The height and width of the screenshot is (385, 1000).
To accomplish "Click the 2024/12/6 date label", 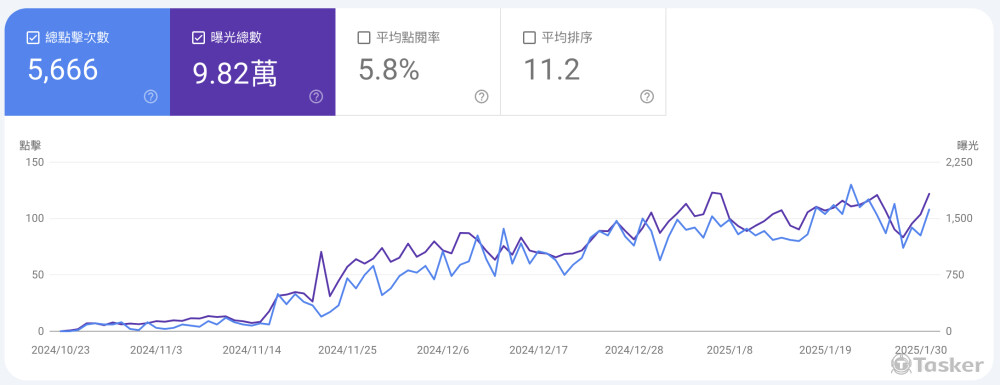I will point(443,351).
